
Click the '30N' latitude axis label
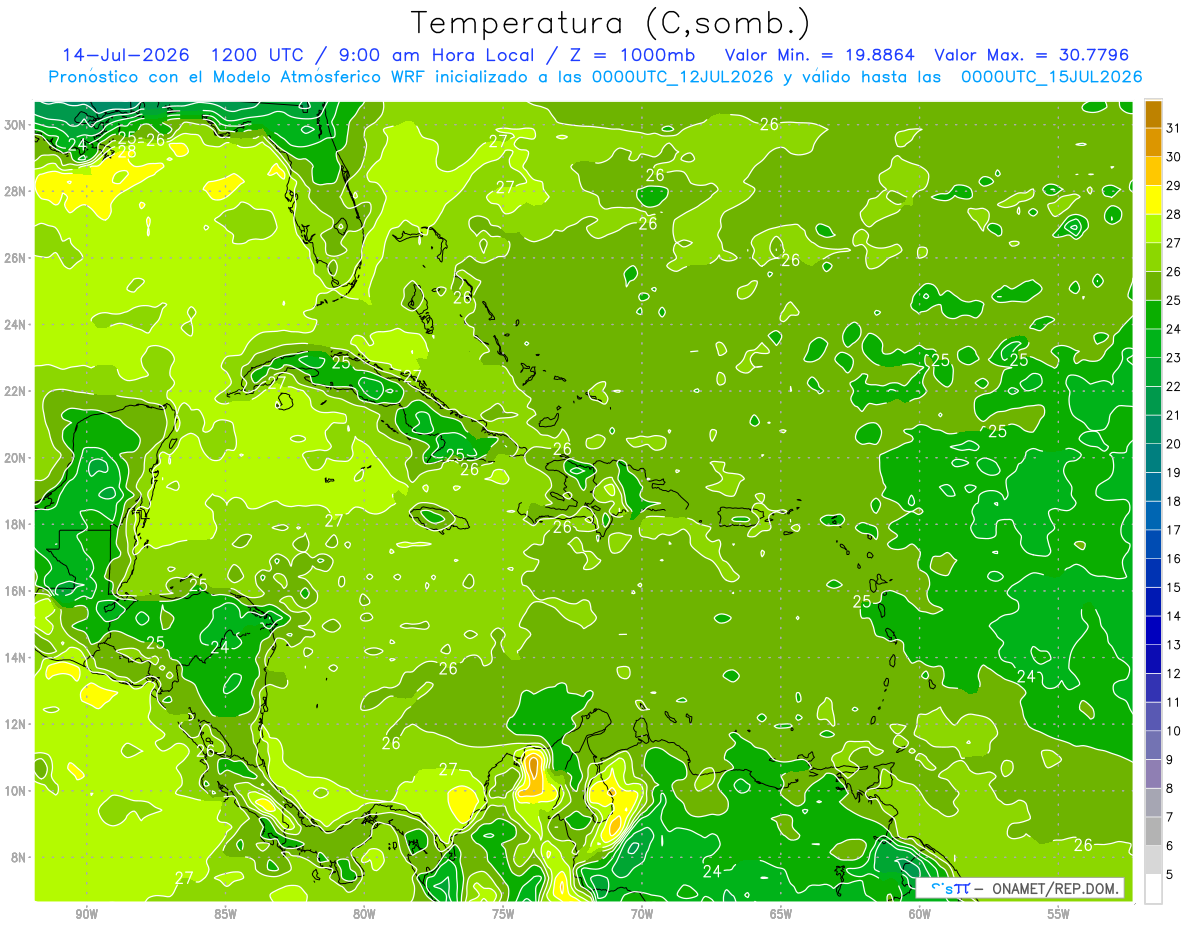pos(15,125)
